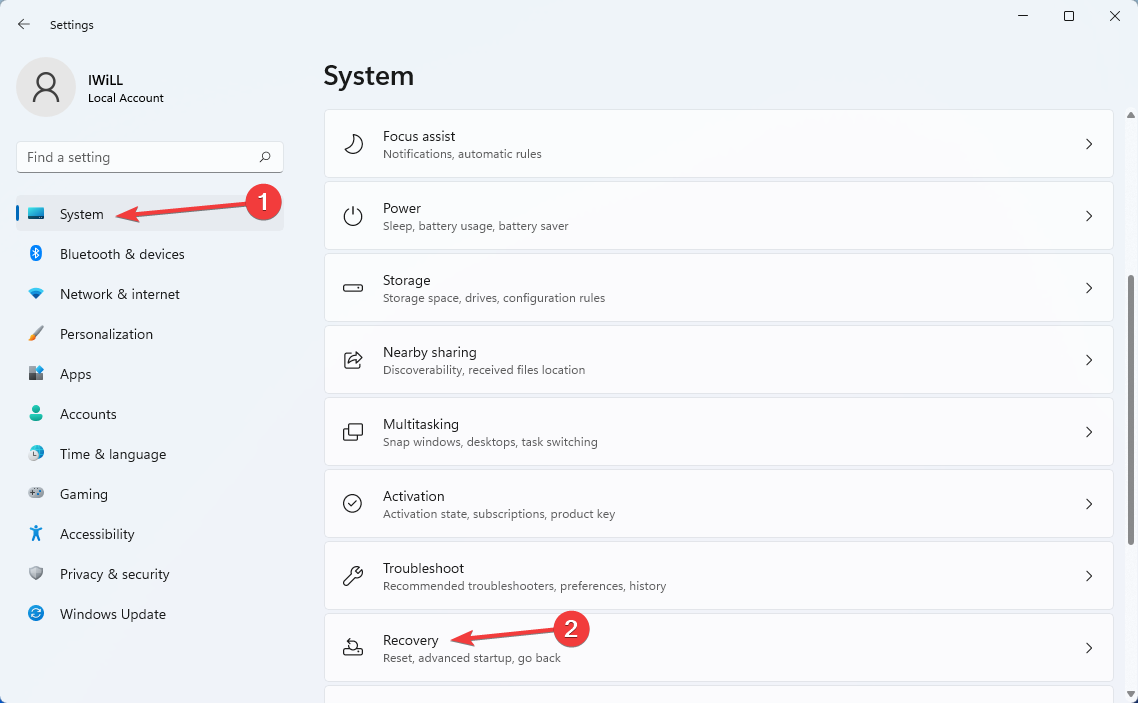Screen dimensions: 1138x703
Task: Click 'Discoverability, received files location' text
Action: tap(483, 370)
